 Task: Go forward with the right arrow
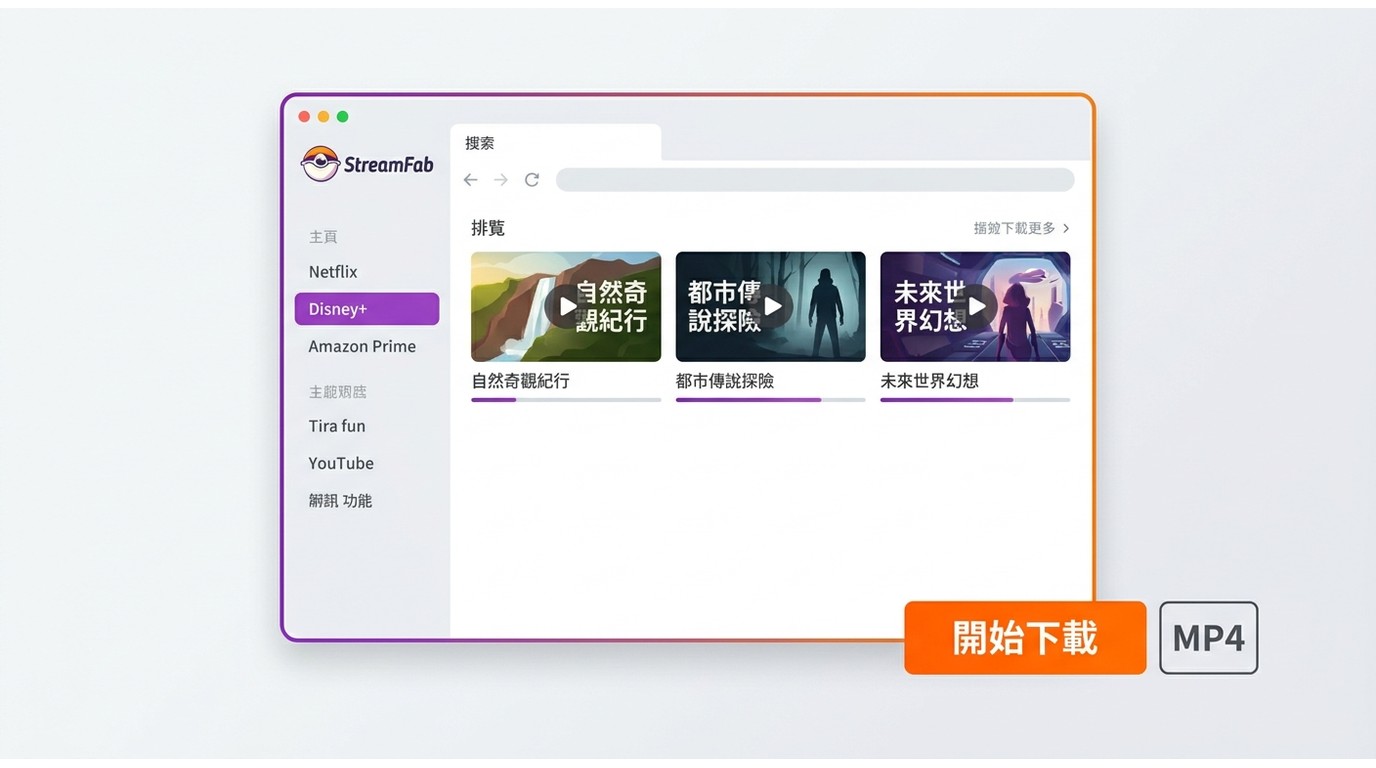coord(501,180)
